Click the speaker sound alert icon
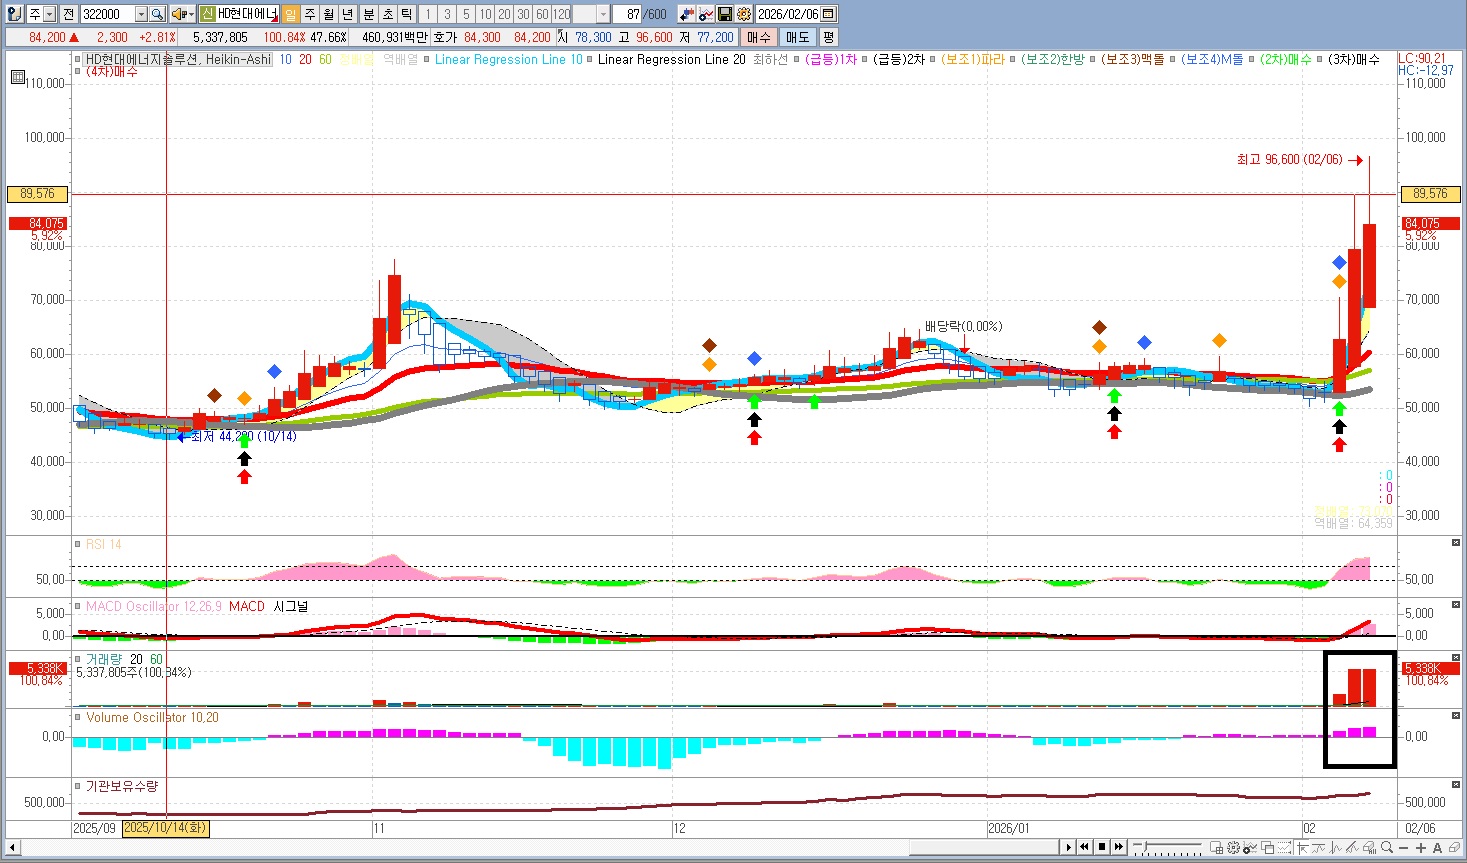Image resolution: width=1467 pixels, height=863 pixels. [179, 14]
